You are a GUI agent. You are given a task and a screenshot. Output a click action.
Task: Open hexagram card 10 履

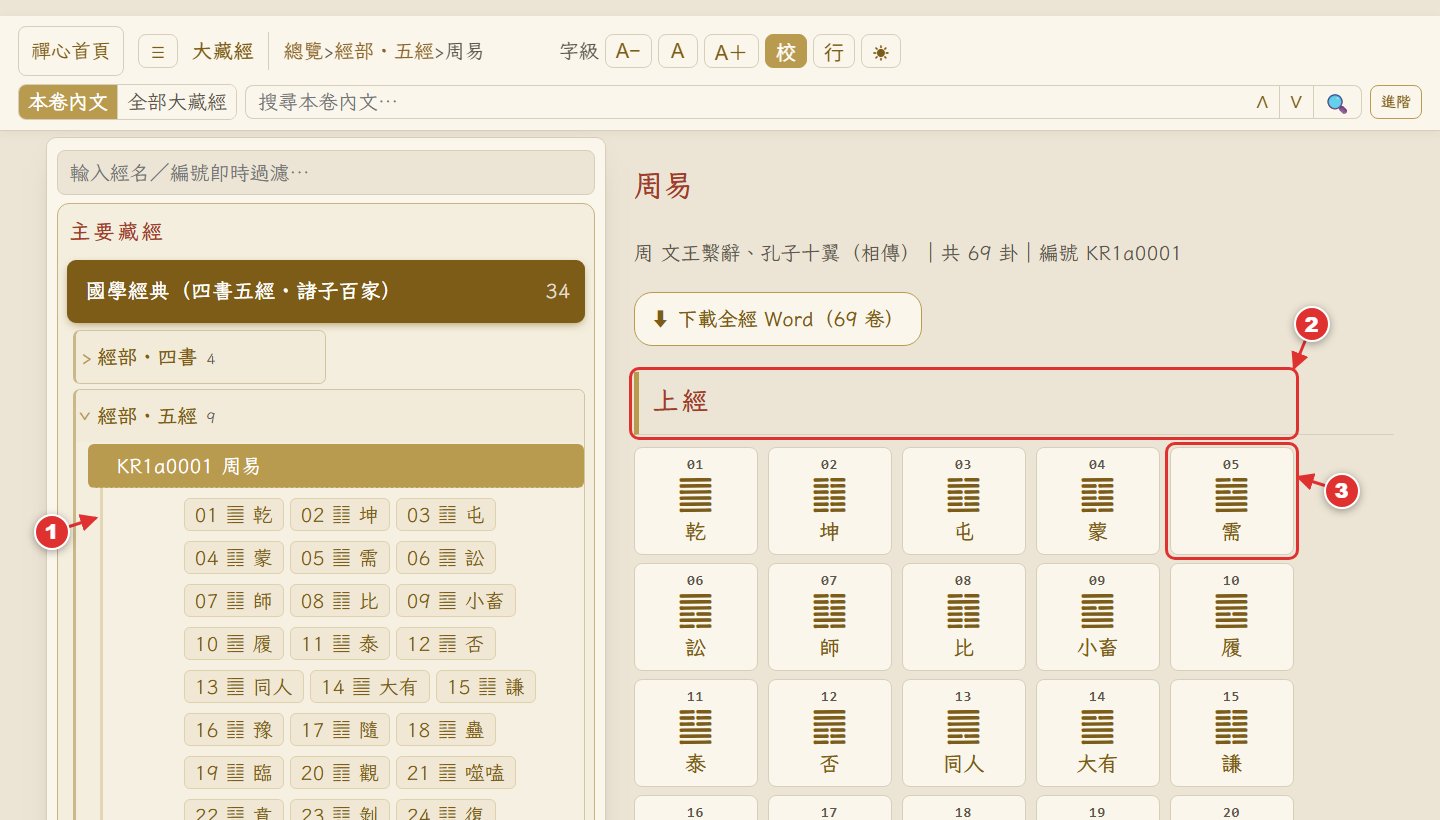pos(1232,617)
